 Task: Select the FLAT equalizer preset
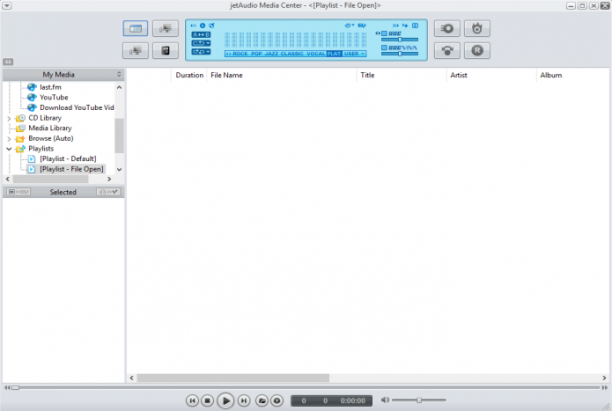pos(334,53)
